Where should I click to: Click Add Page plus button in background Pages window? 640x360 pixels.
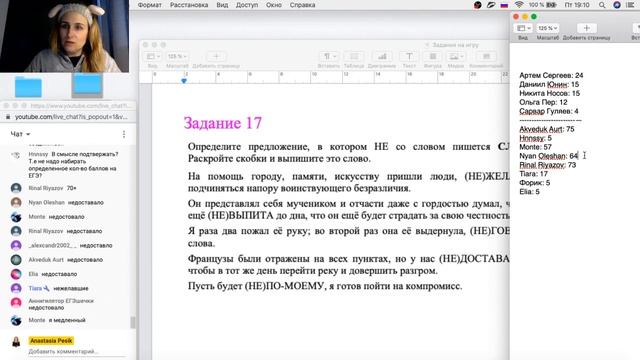pyautogui.click(x=216, y=56)
